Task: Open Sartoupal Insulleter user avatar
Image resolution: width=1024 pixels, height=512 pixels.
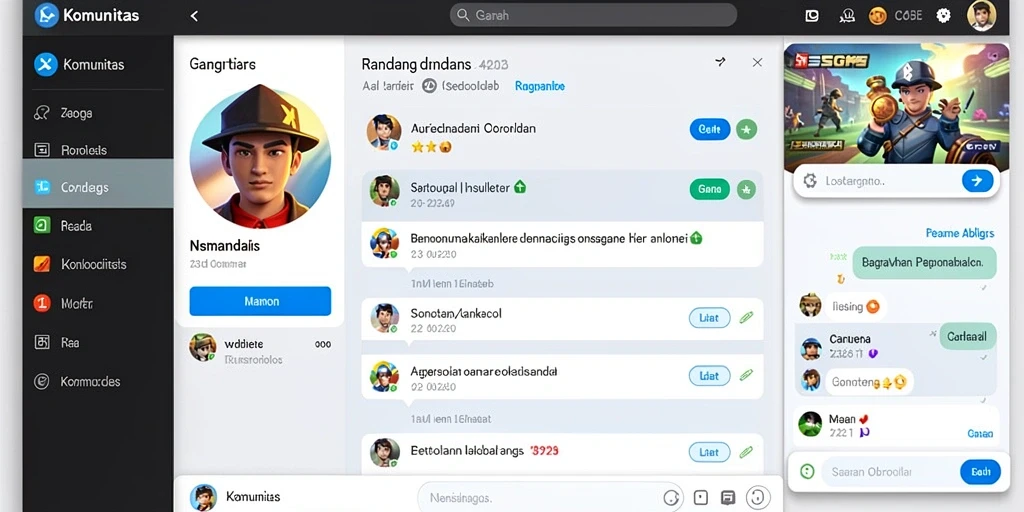Action: pyautogui.click(x=384, y=191)
